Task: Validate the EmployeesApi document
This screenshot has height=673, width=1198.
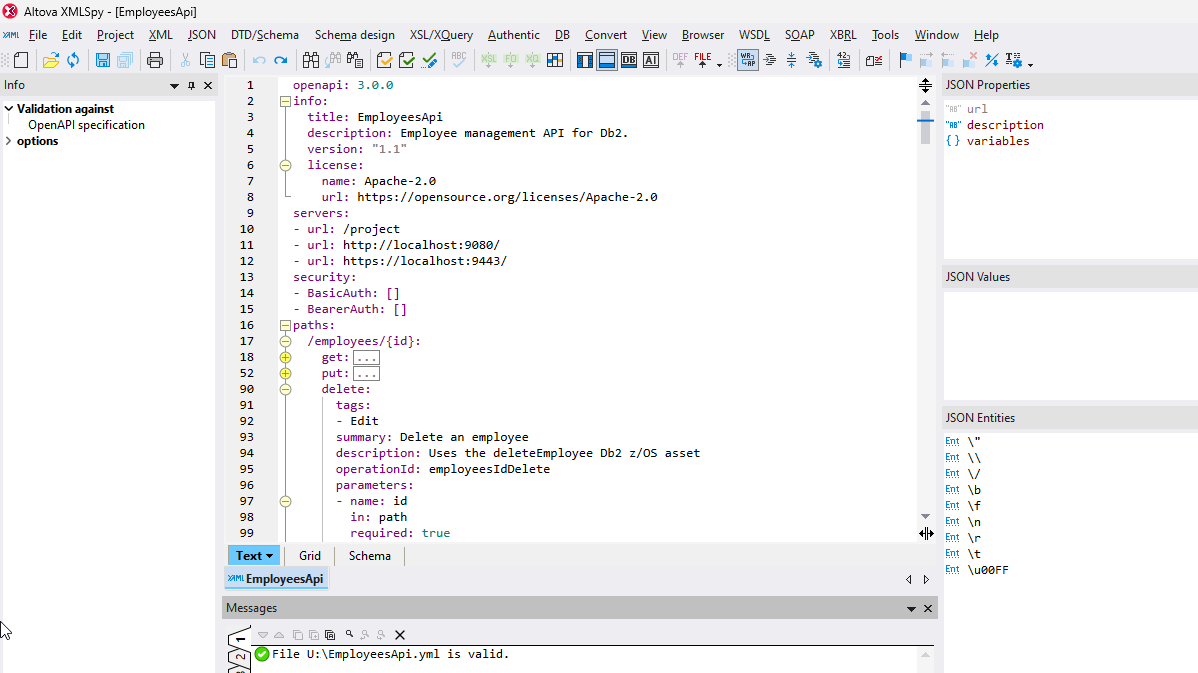Action: point(407,60)
